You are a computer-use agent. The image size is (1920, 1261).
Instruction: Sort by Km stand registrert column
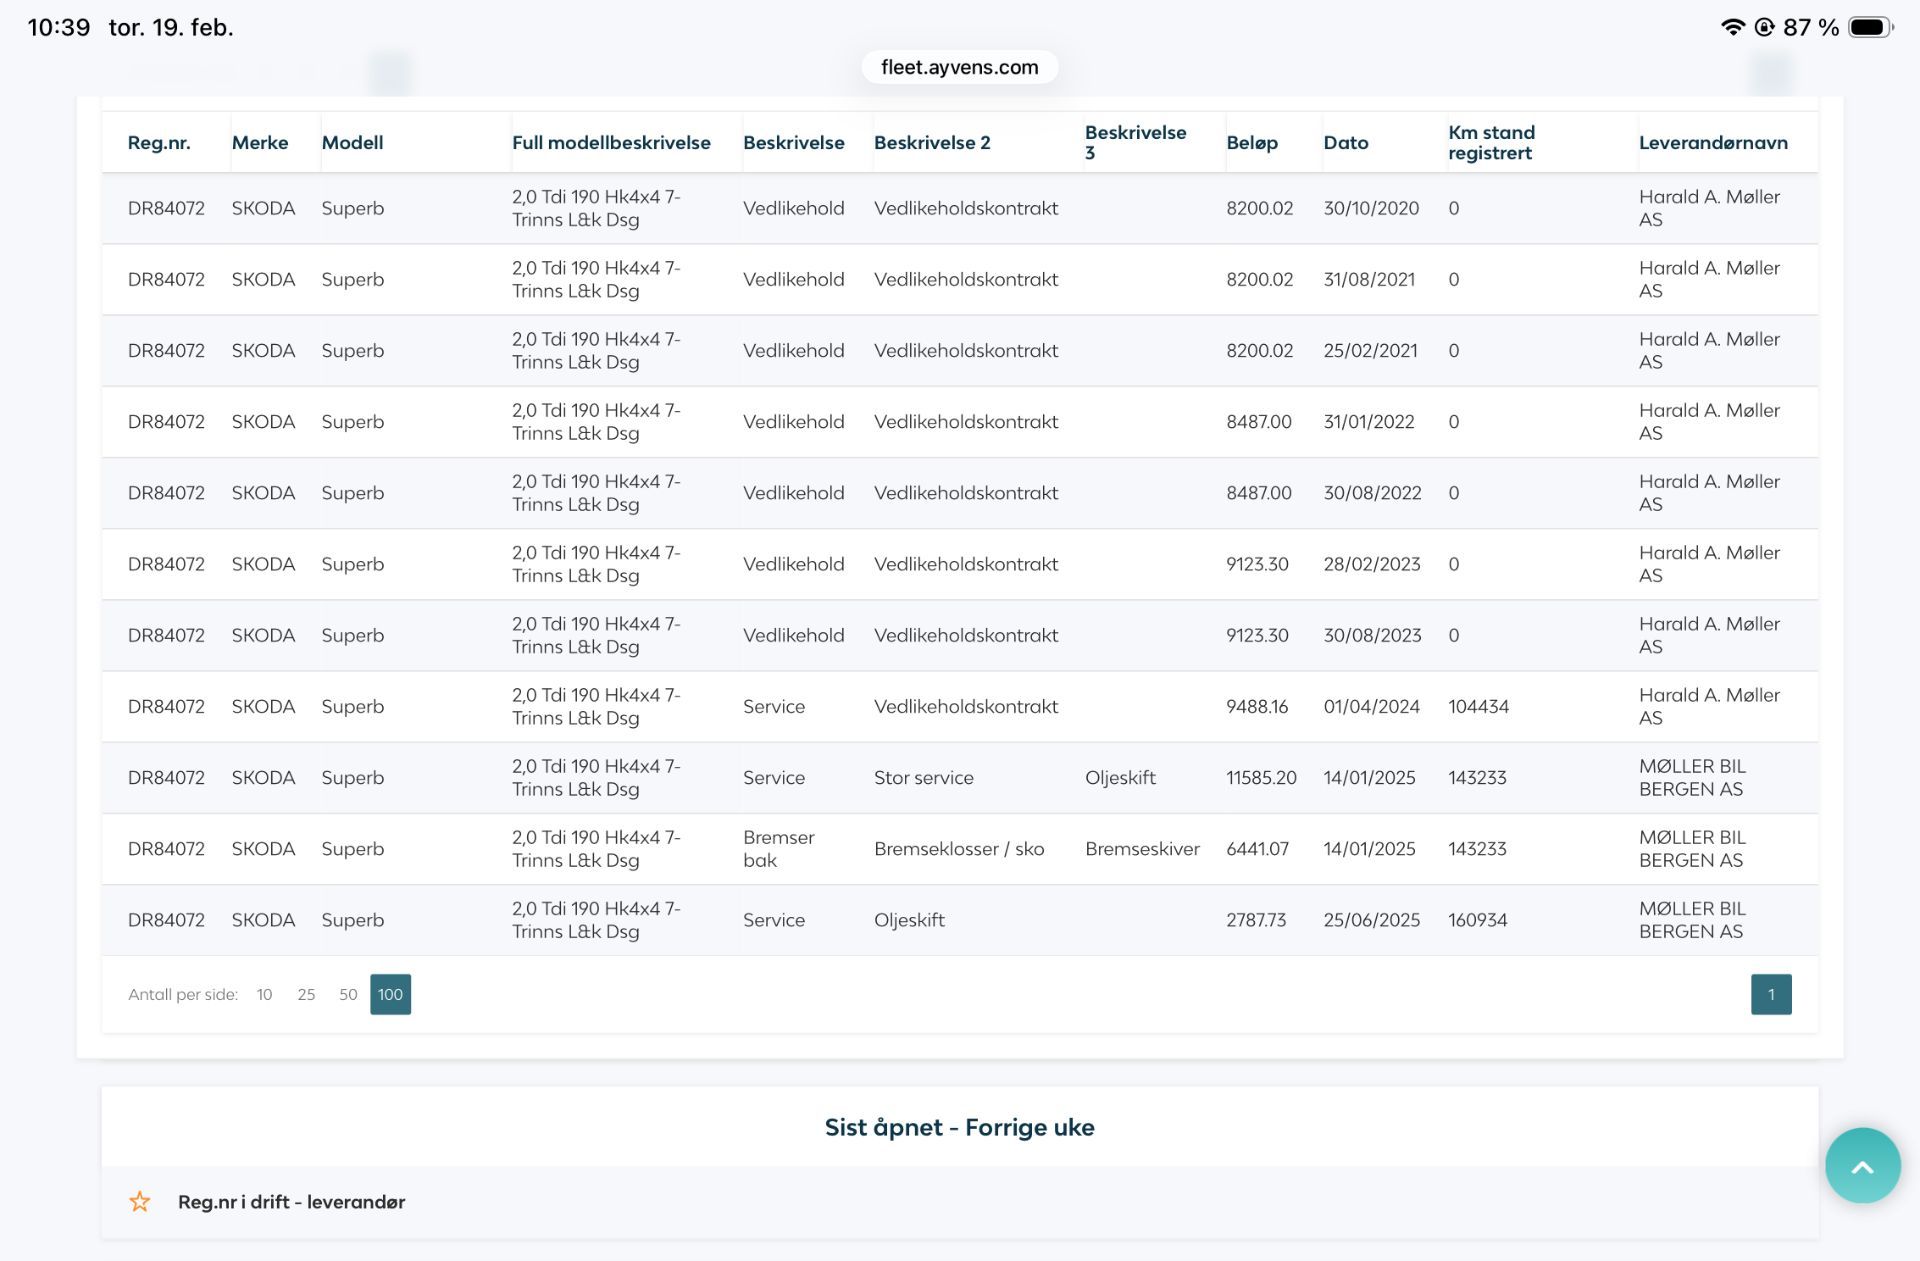pyautogui.click(x=1490, y=143)
